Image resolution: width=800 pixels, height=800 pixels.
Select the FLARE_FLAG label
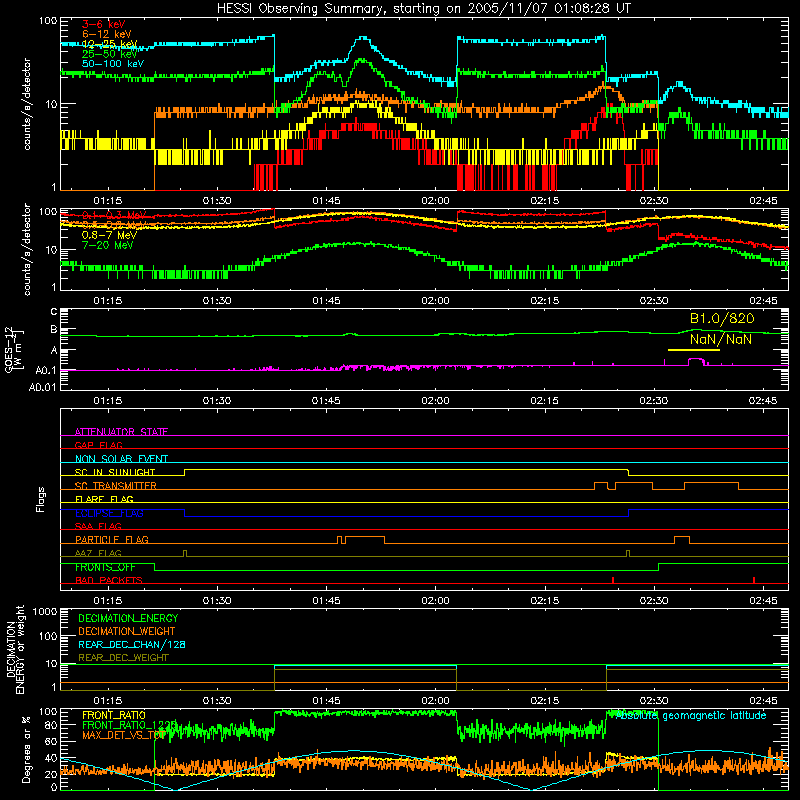[104, 499]
